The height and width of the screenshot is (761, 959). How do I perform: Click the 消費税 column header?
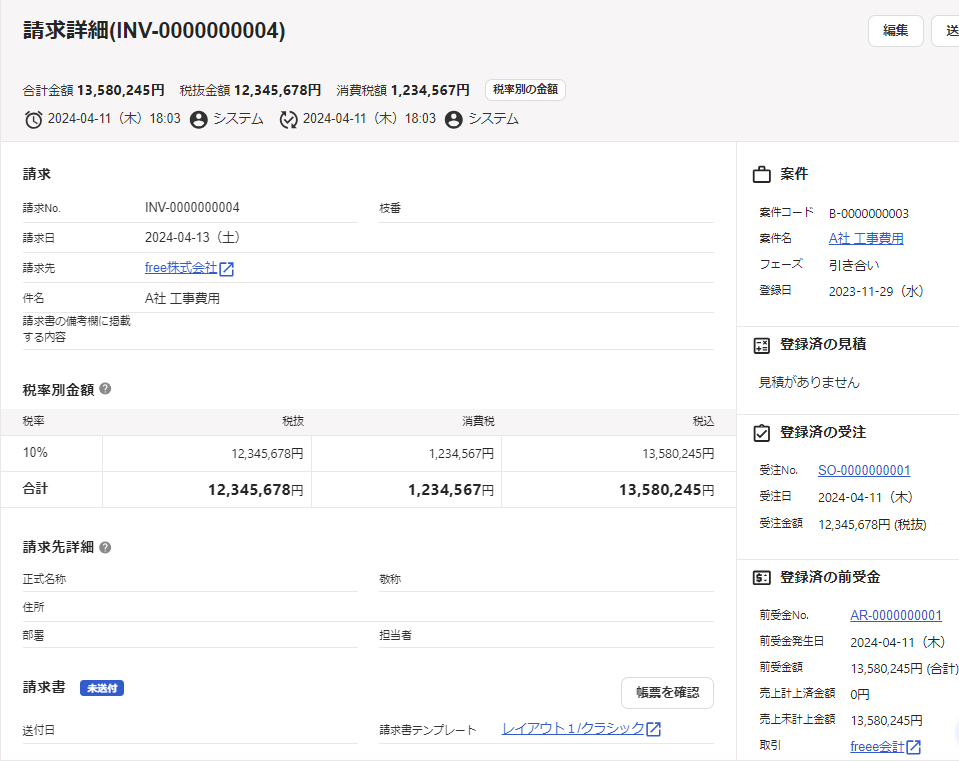point(478,421)
